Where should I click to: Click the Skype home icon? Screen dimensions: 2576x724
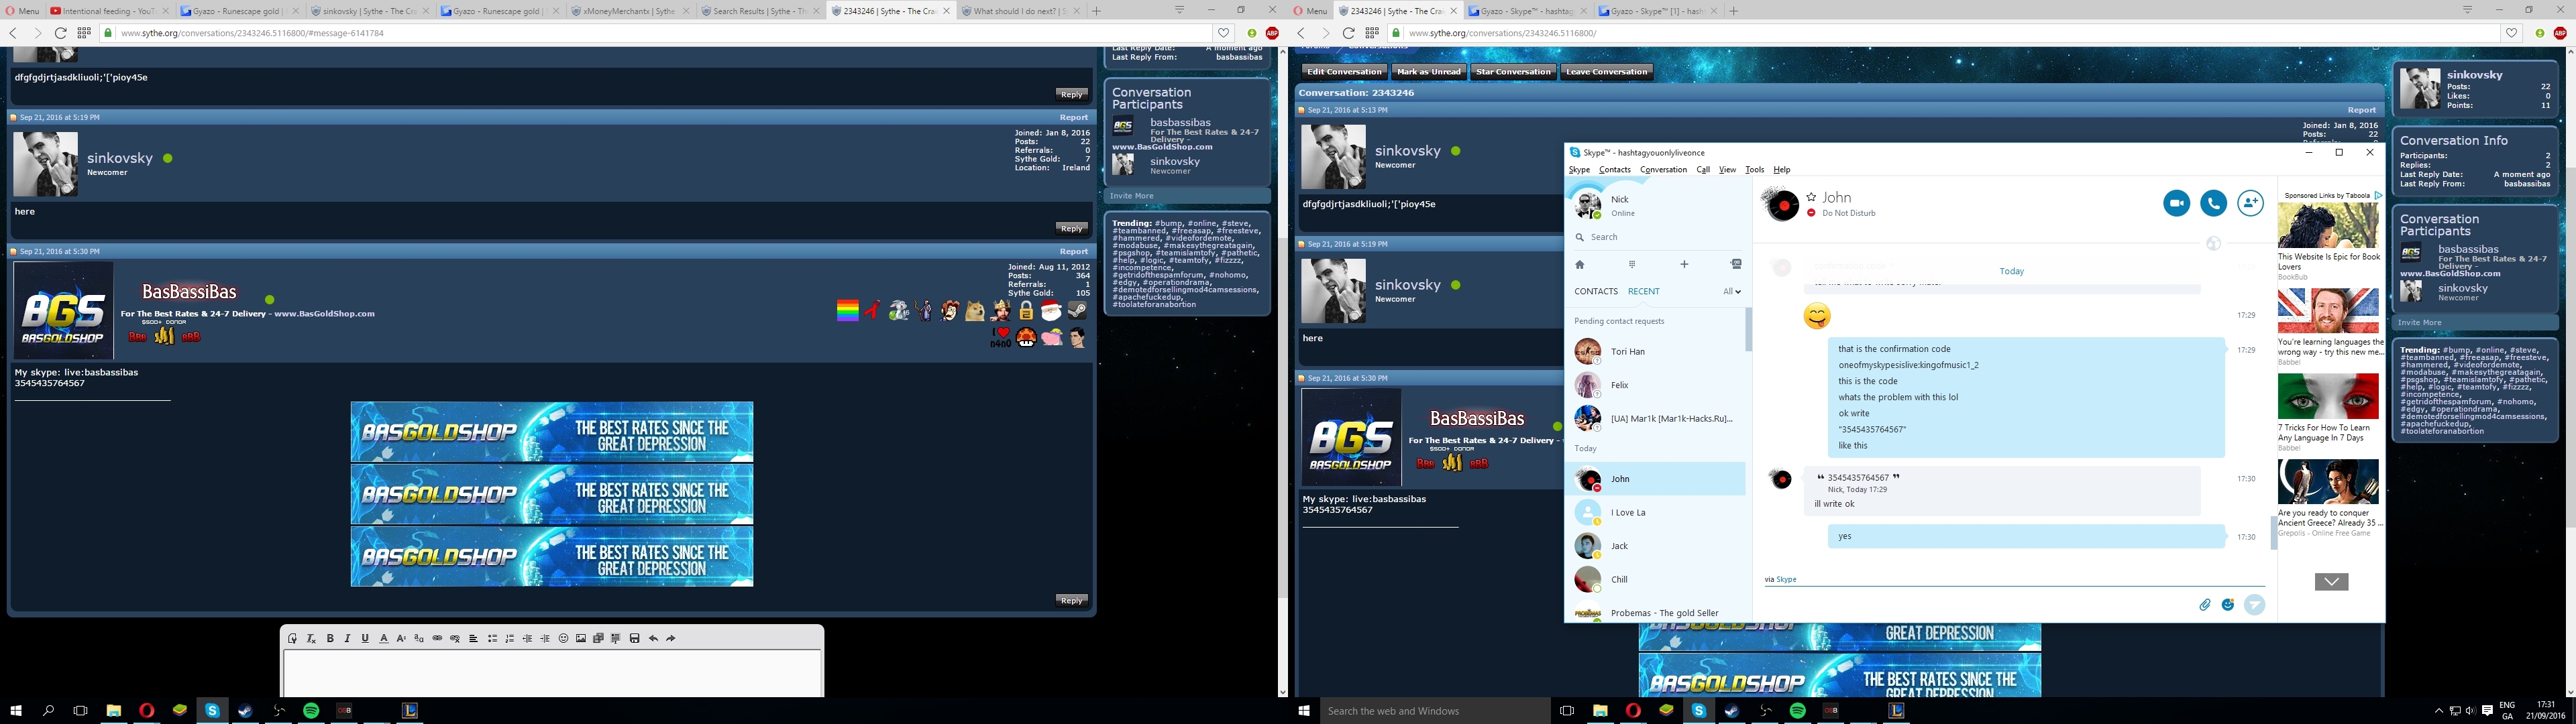[1580, 265]
